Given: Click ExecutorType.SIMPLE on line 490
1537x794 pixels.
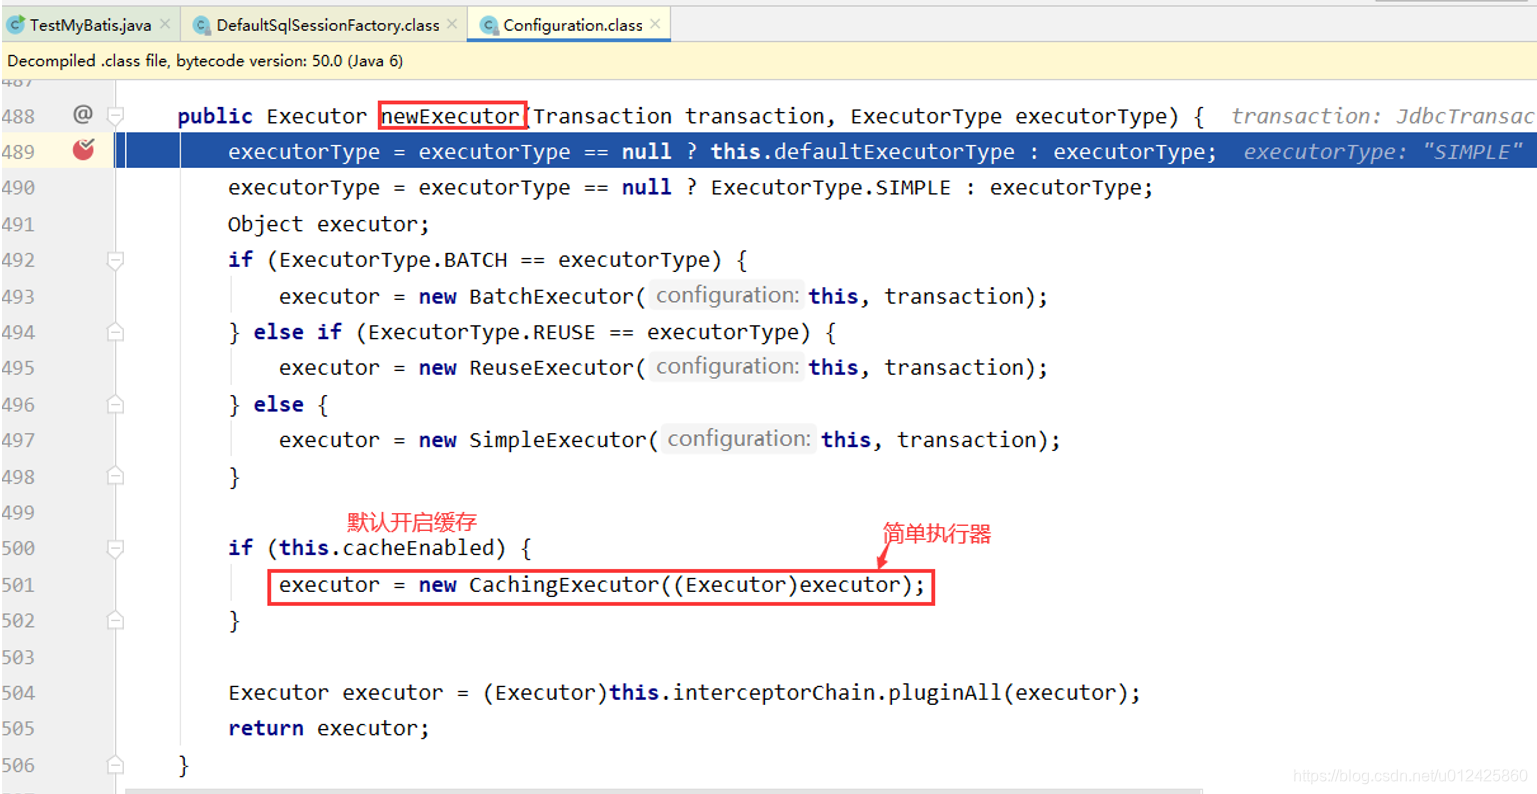Looking at the screenshot, I should [x=831, y=188].
